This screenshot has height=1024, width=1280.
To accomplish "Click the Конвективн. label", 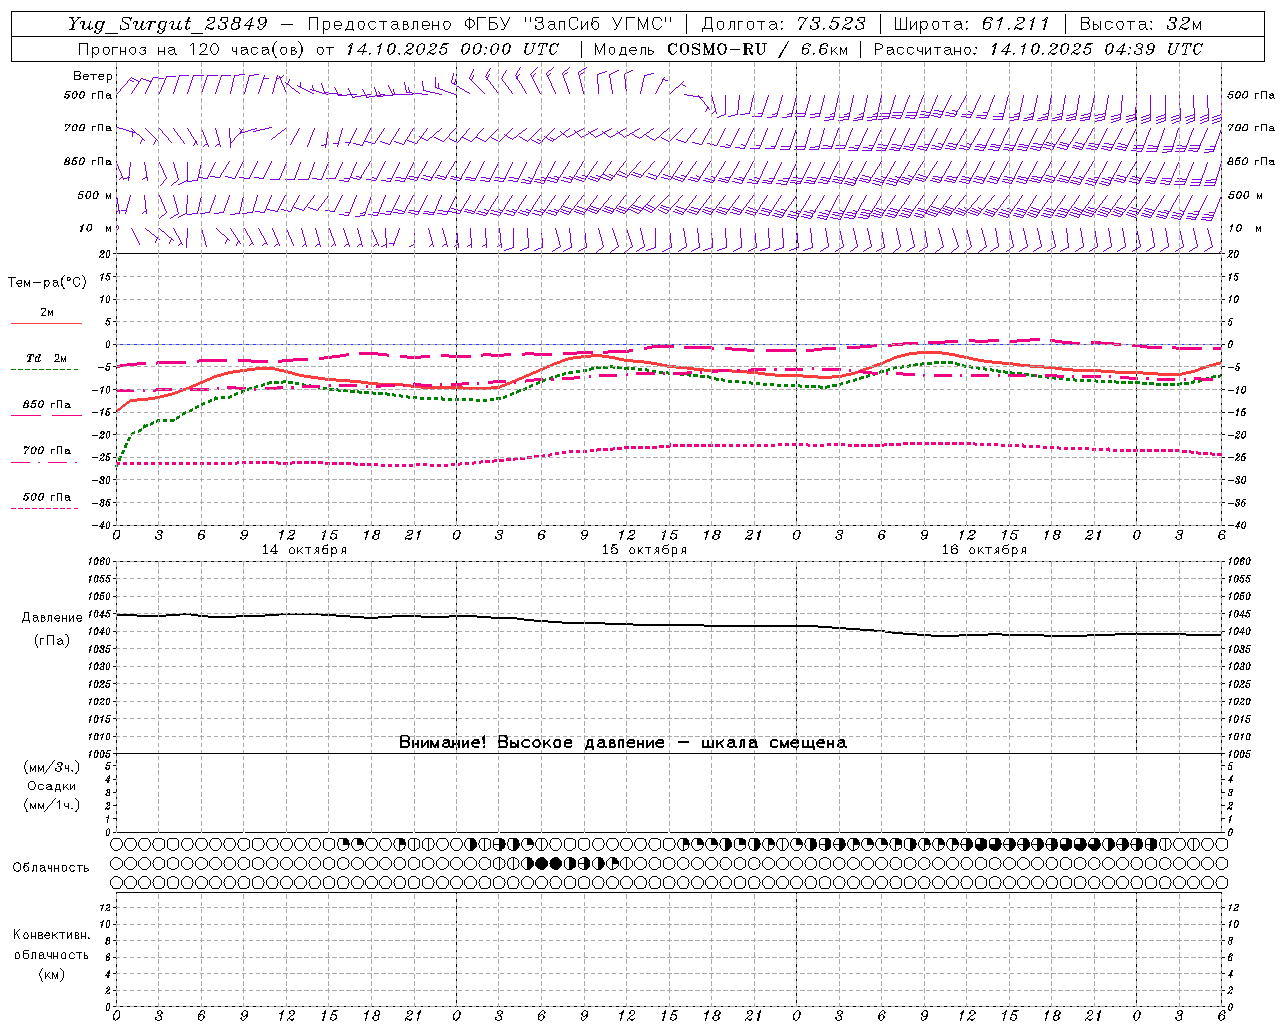I will [52, 935].
